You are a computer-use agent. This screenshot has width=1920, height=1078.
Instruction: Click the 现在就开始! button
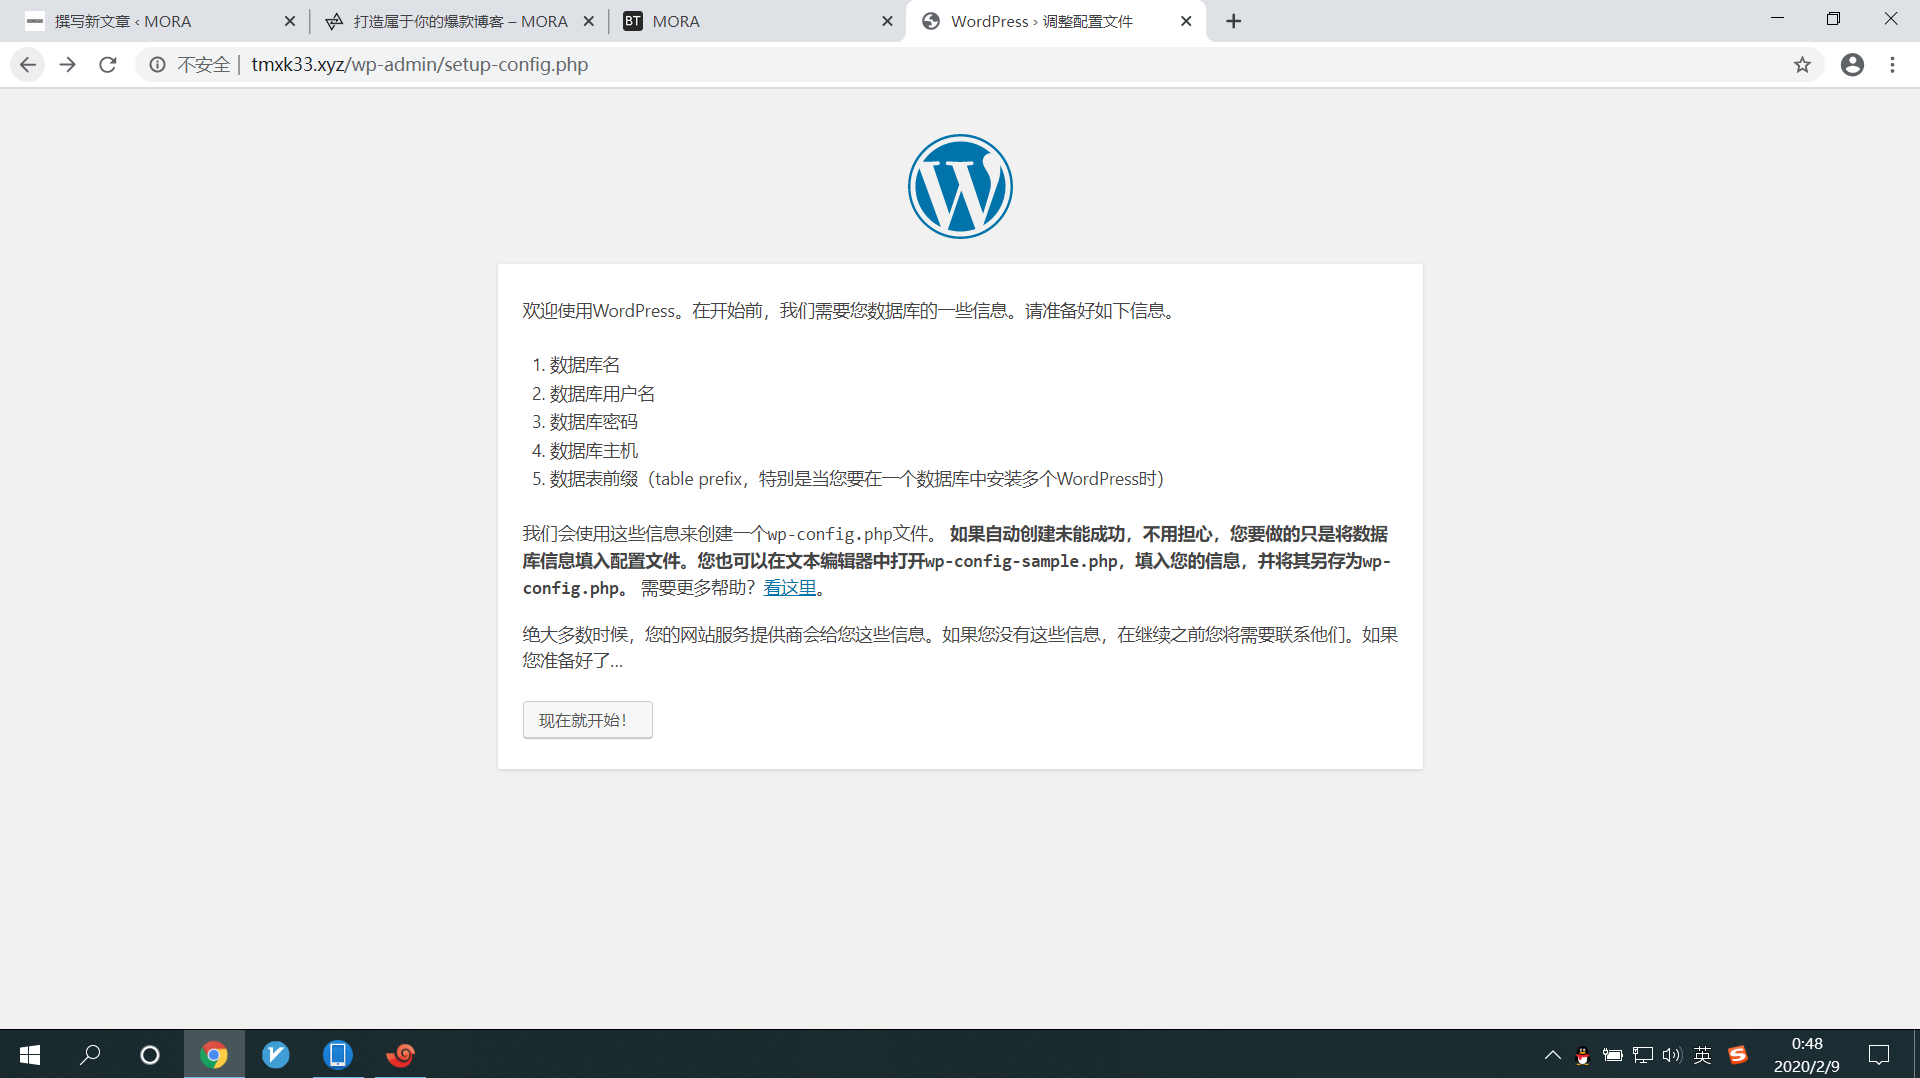[588, 720]
